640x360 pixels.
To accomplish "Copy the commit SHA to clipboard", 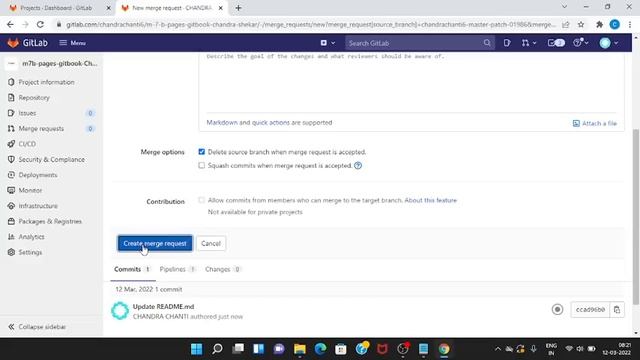I will coord(617,310).
